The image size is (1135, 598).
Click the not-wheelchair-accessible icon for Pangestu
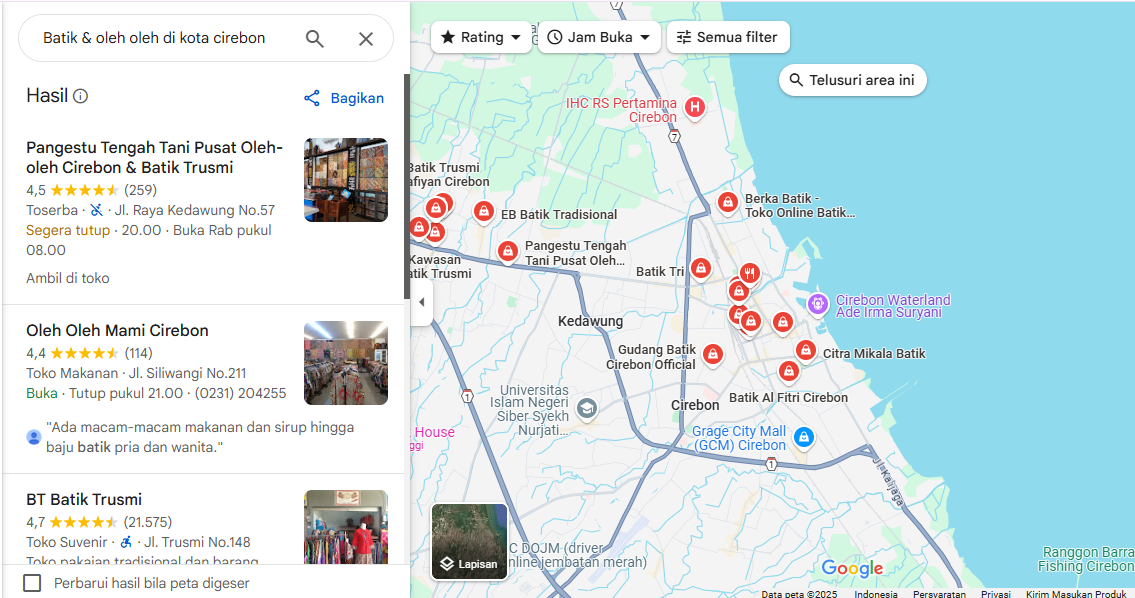click(x=96, y=211)
